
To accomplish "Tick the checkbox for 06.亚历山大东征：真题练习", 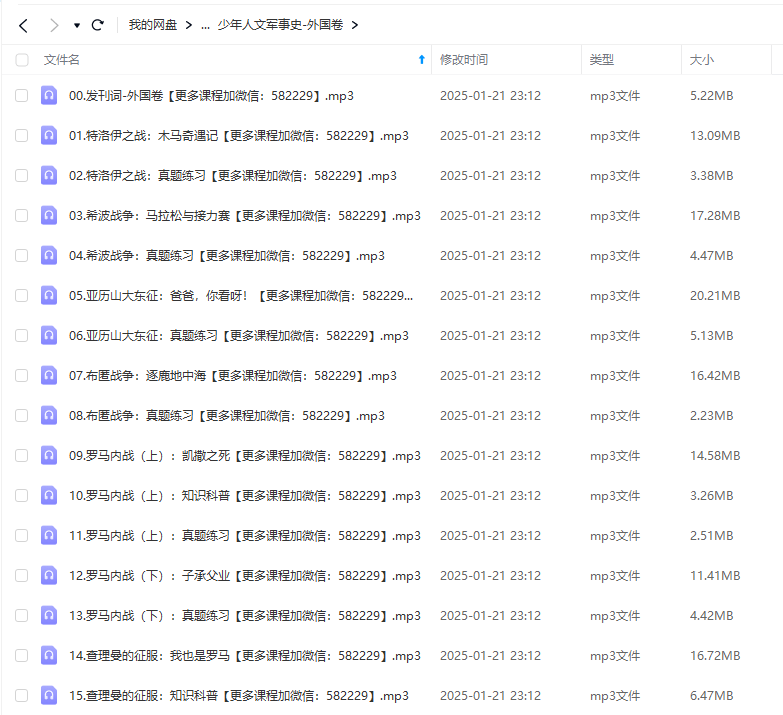I will 21,336.
